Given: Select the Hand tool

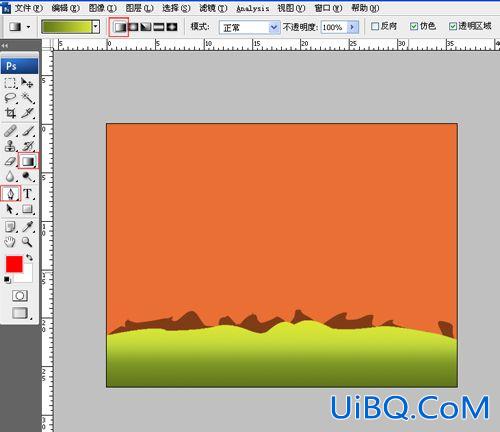Looking at the screenshot, I should click(10, 242).
